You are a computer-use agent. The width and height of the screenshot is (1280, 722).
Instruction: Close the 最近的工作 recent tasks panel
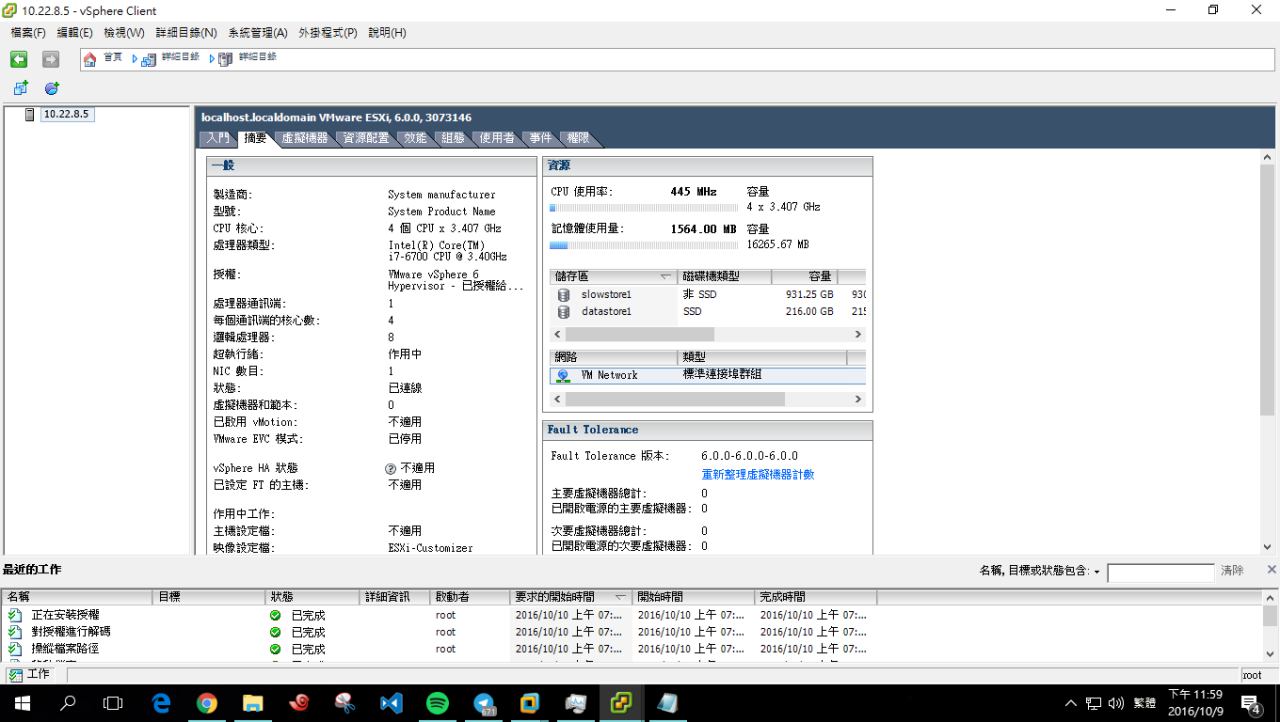[1271, 569]
